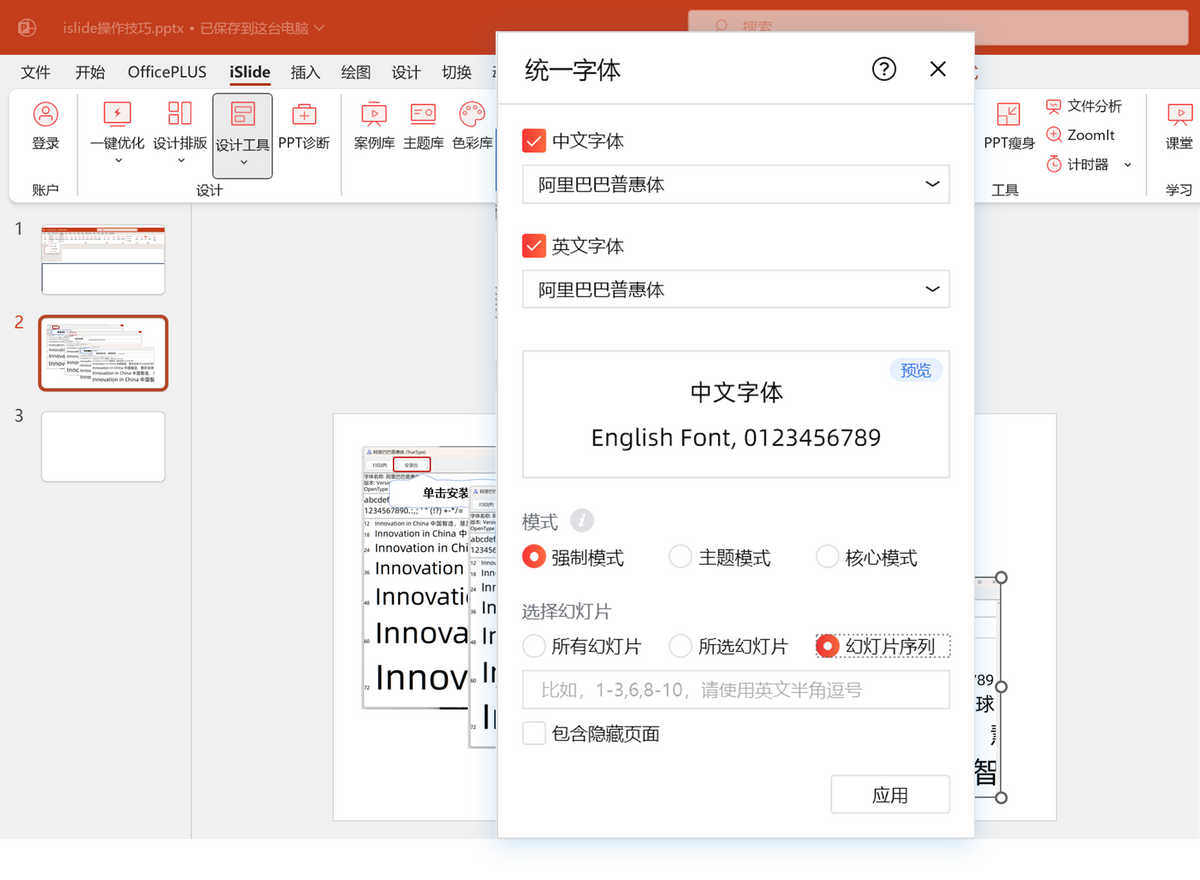Viewport: 1200px width, 880px height.
Task: Enable the 包含隐藏页面 option
Action: tap(534, 733)
